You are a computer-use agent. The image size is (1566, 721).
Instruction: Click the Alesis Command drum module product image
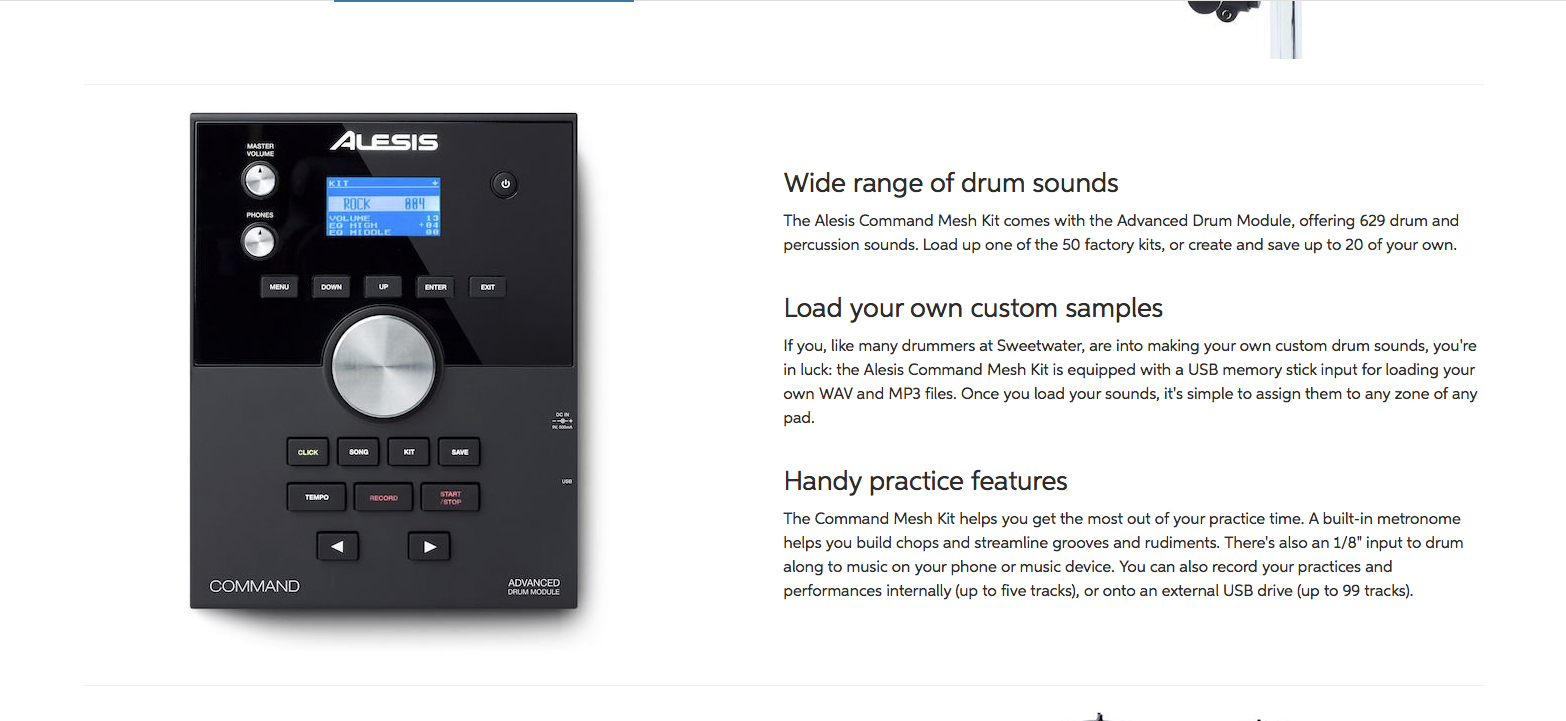pyautogui.click(x=384, y=362)
